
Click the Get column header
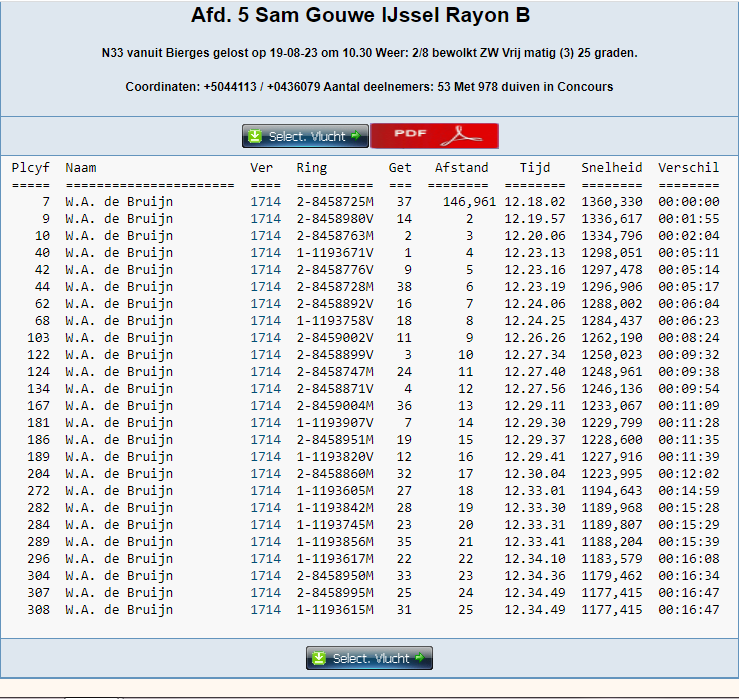pyautogui.click(x=400, y=168)
